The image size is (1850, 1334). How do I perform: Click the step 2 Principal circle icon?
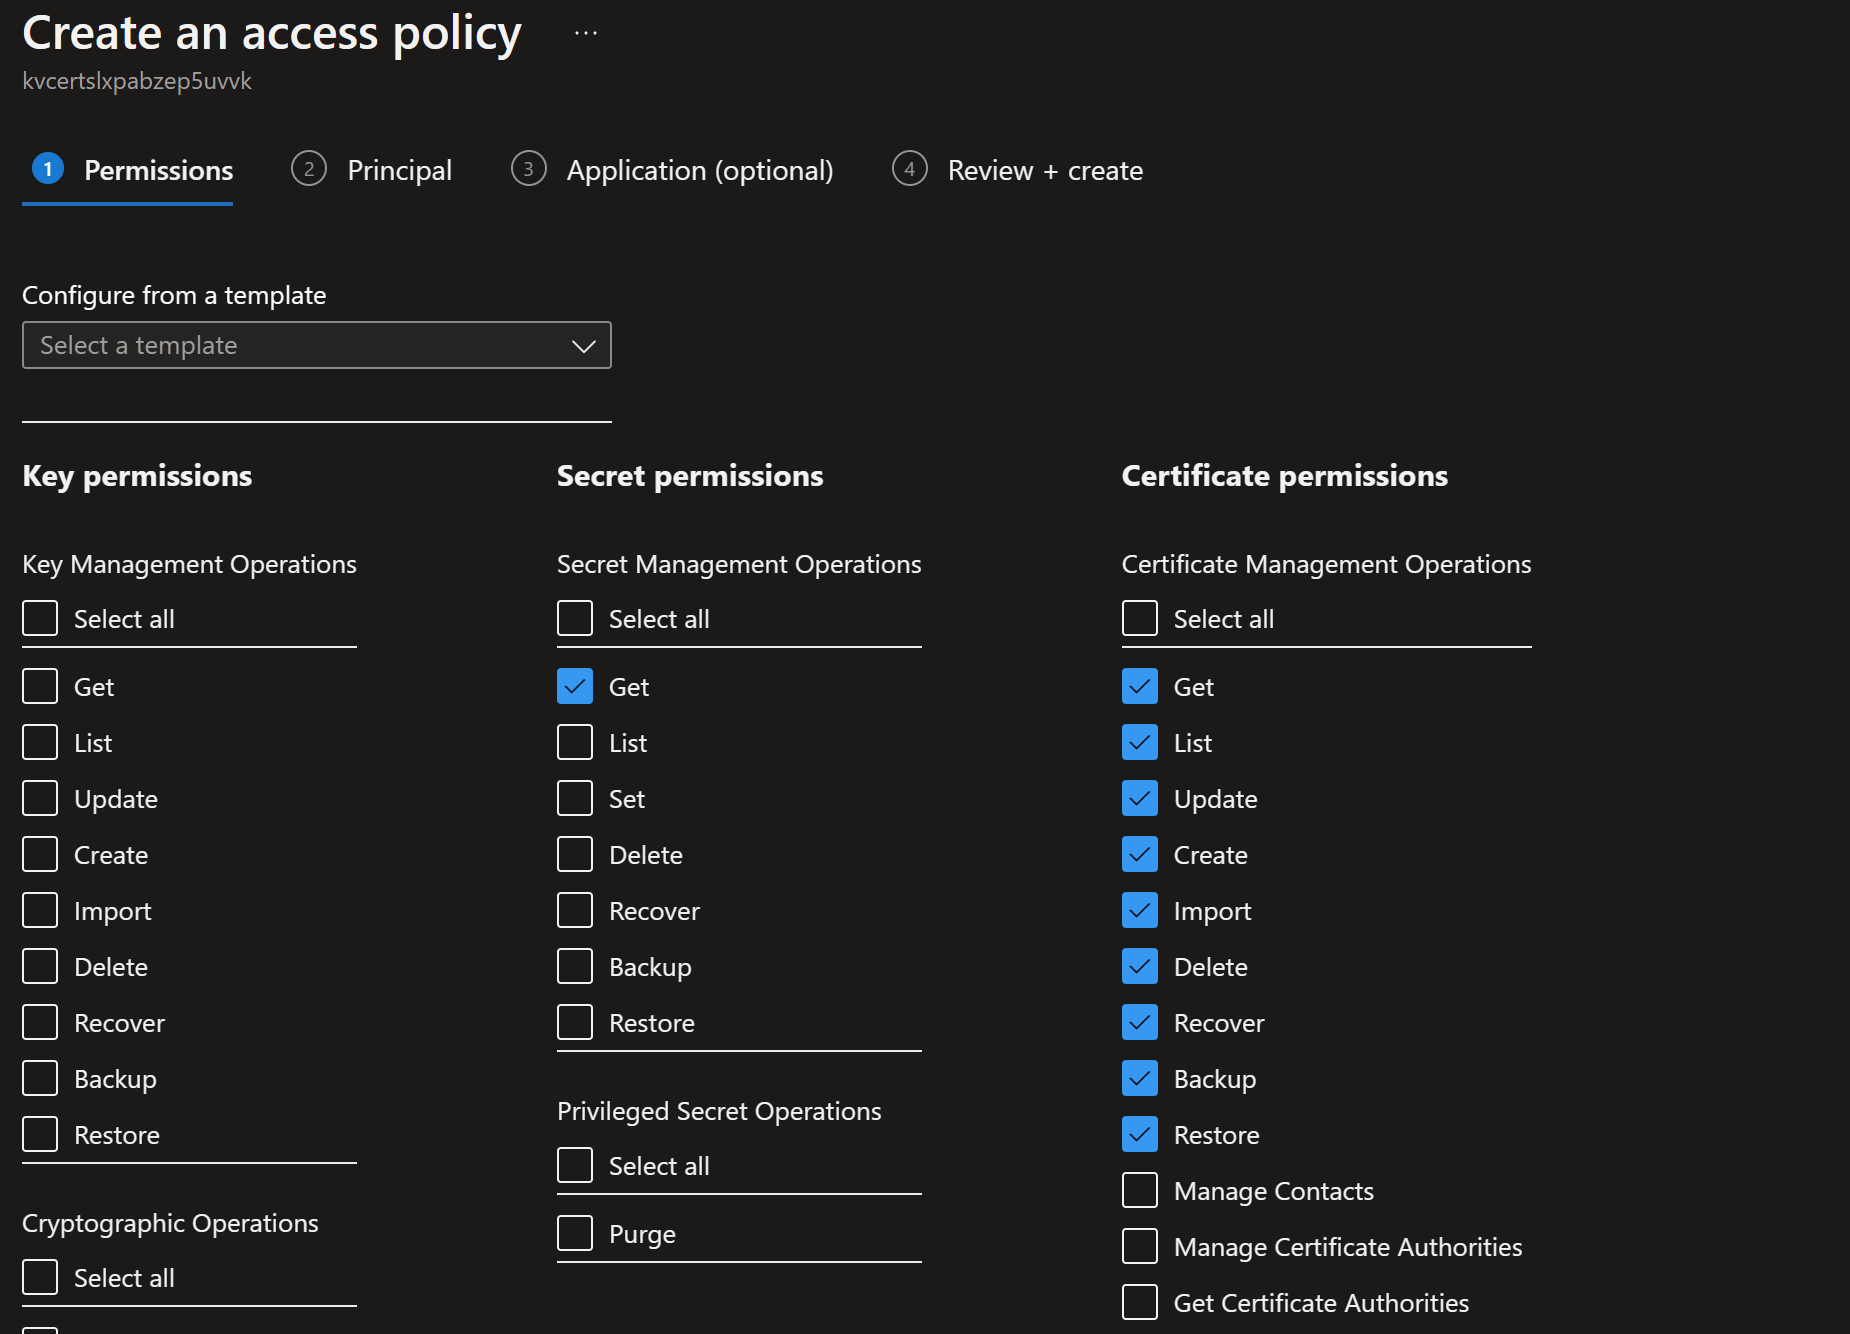pyautogui.click(x=309, y=169)
